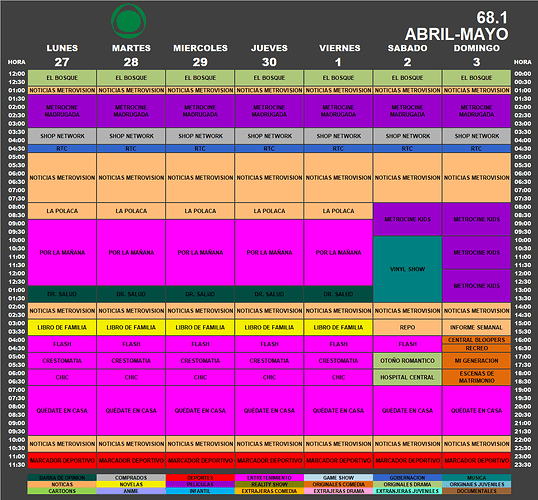The height and width of the screenshot is (500, 538).
Task: Select ESCENAS DE MATRIMONIO block on Domingo
Action: coord(477,377)
